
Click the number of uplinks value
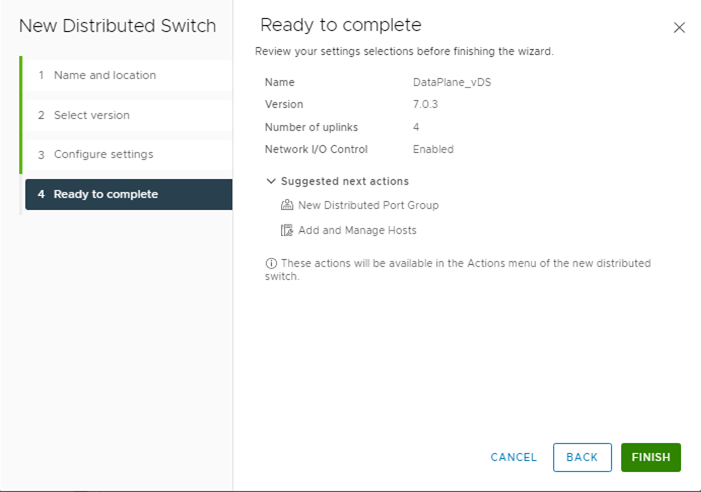click(x=416, y=127)
